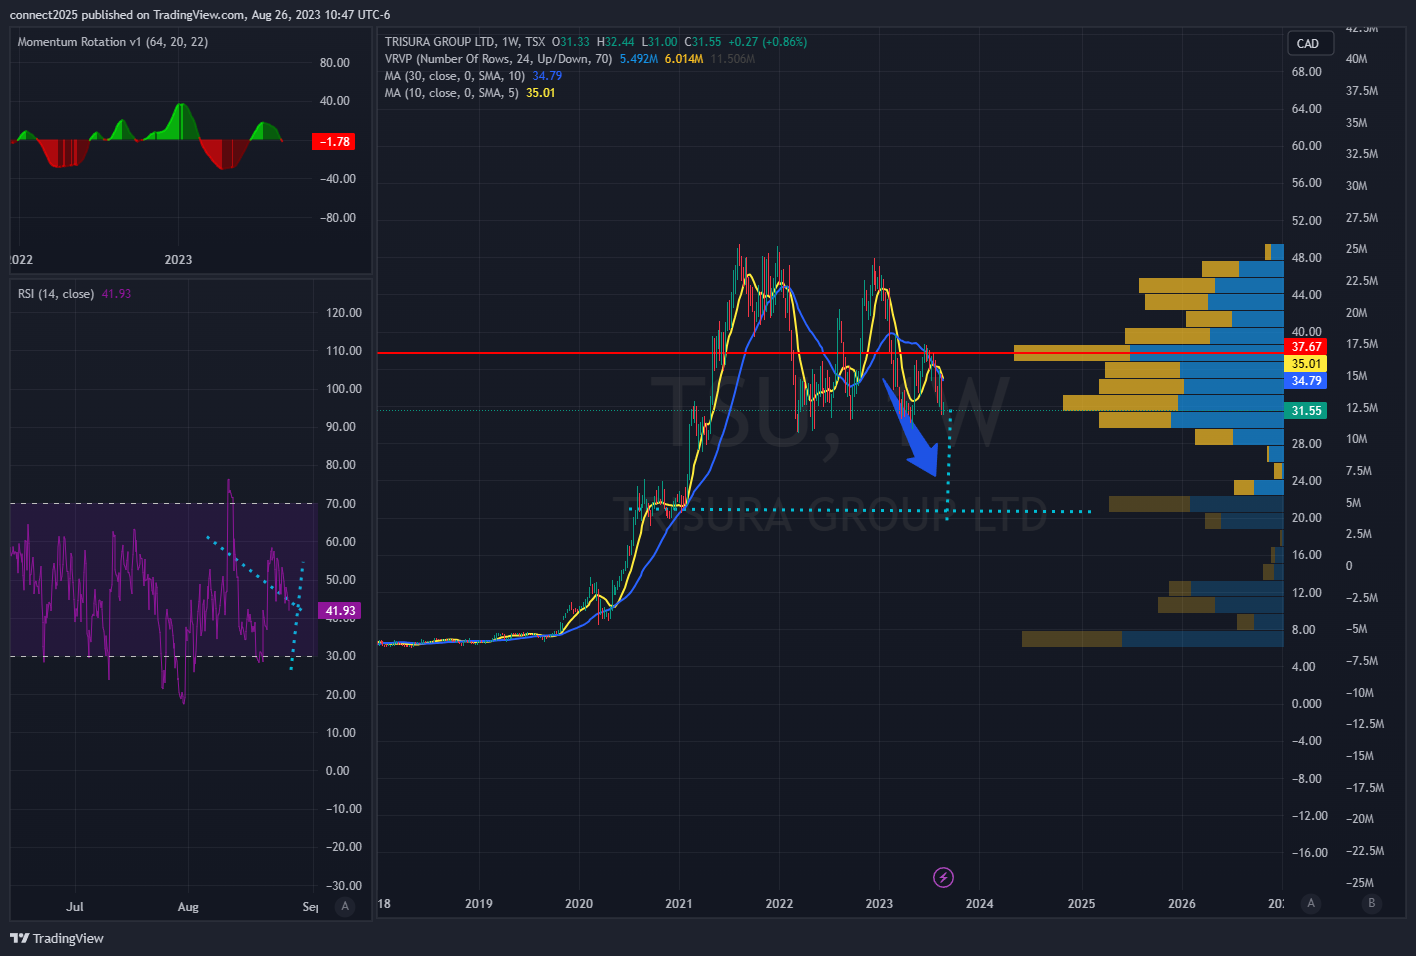1416x956 pixels.
Task: Select the TRISURA GROUP LTD symbol title
Action: click(440, 42)
